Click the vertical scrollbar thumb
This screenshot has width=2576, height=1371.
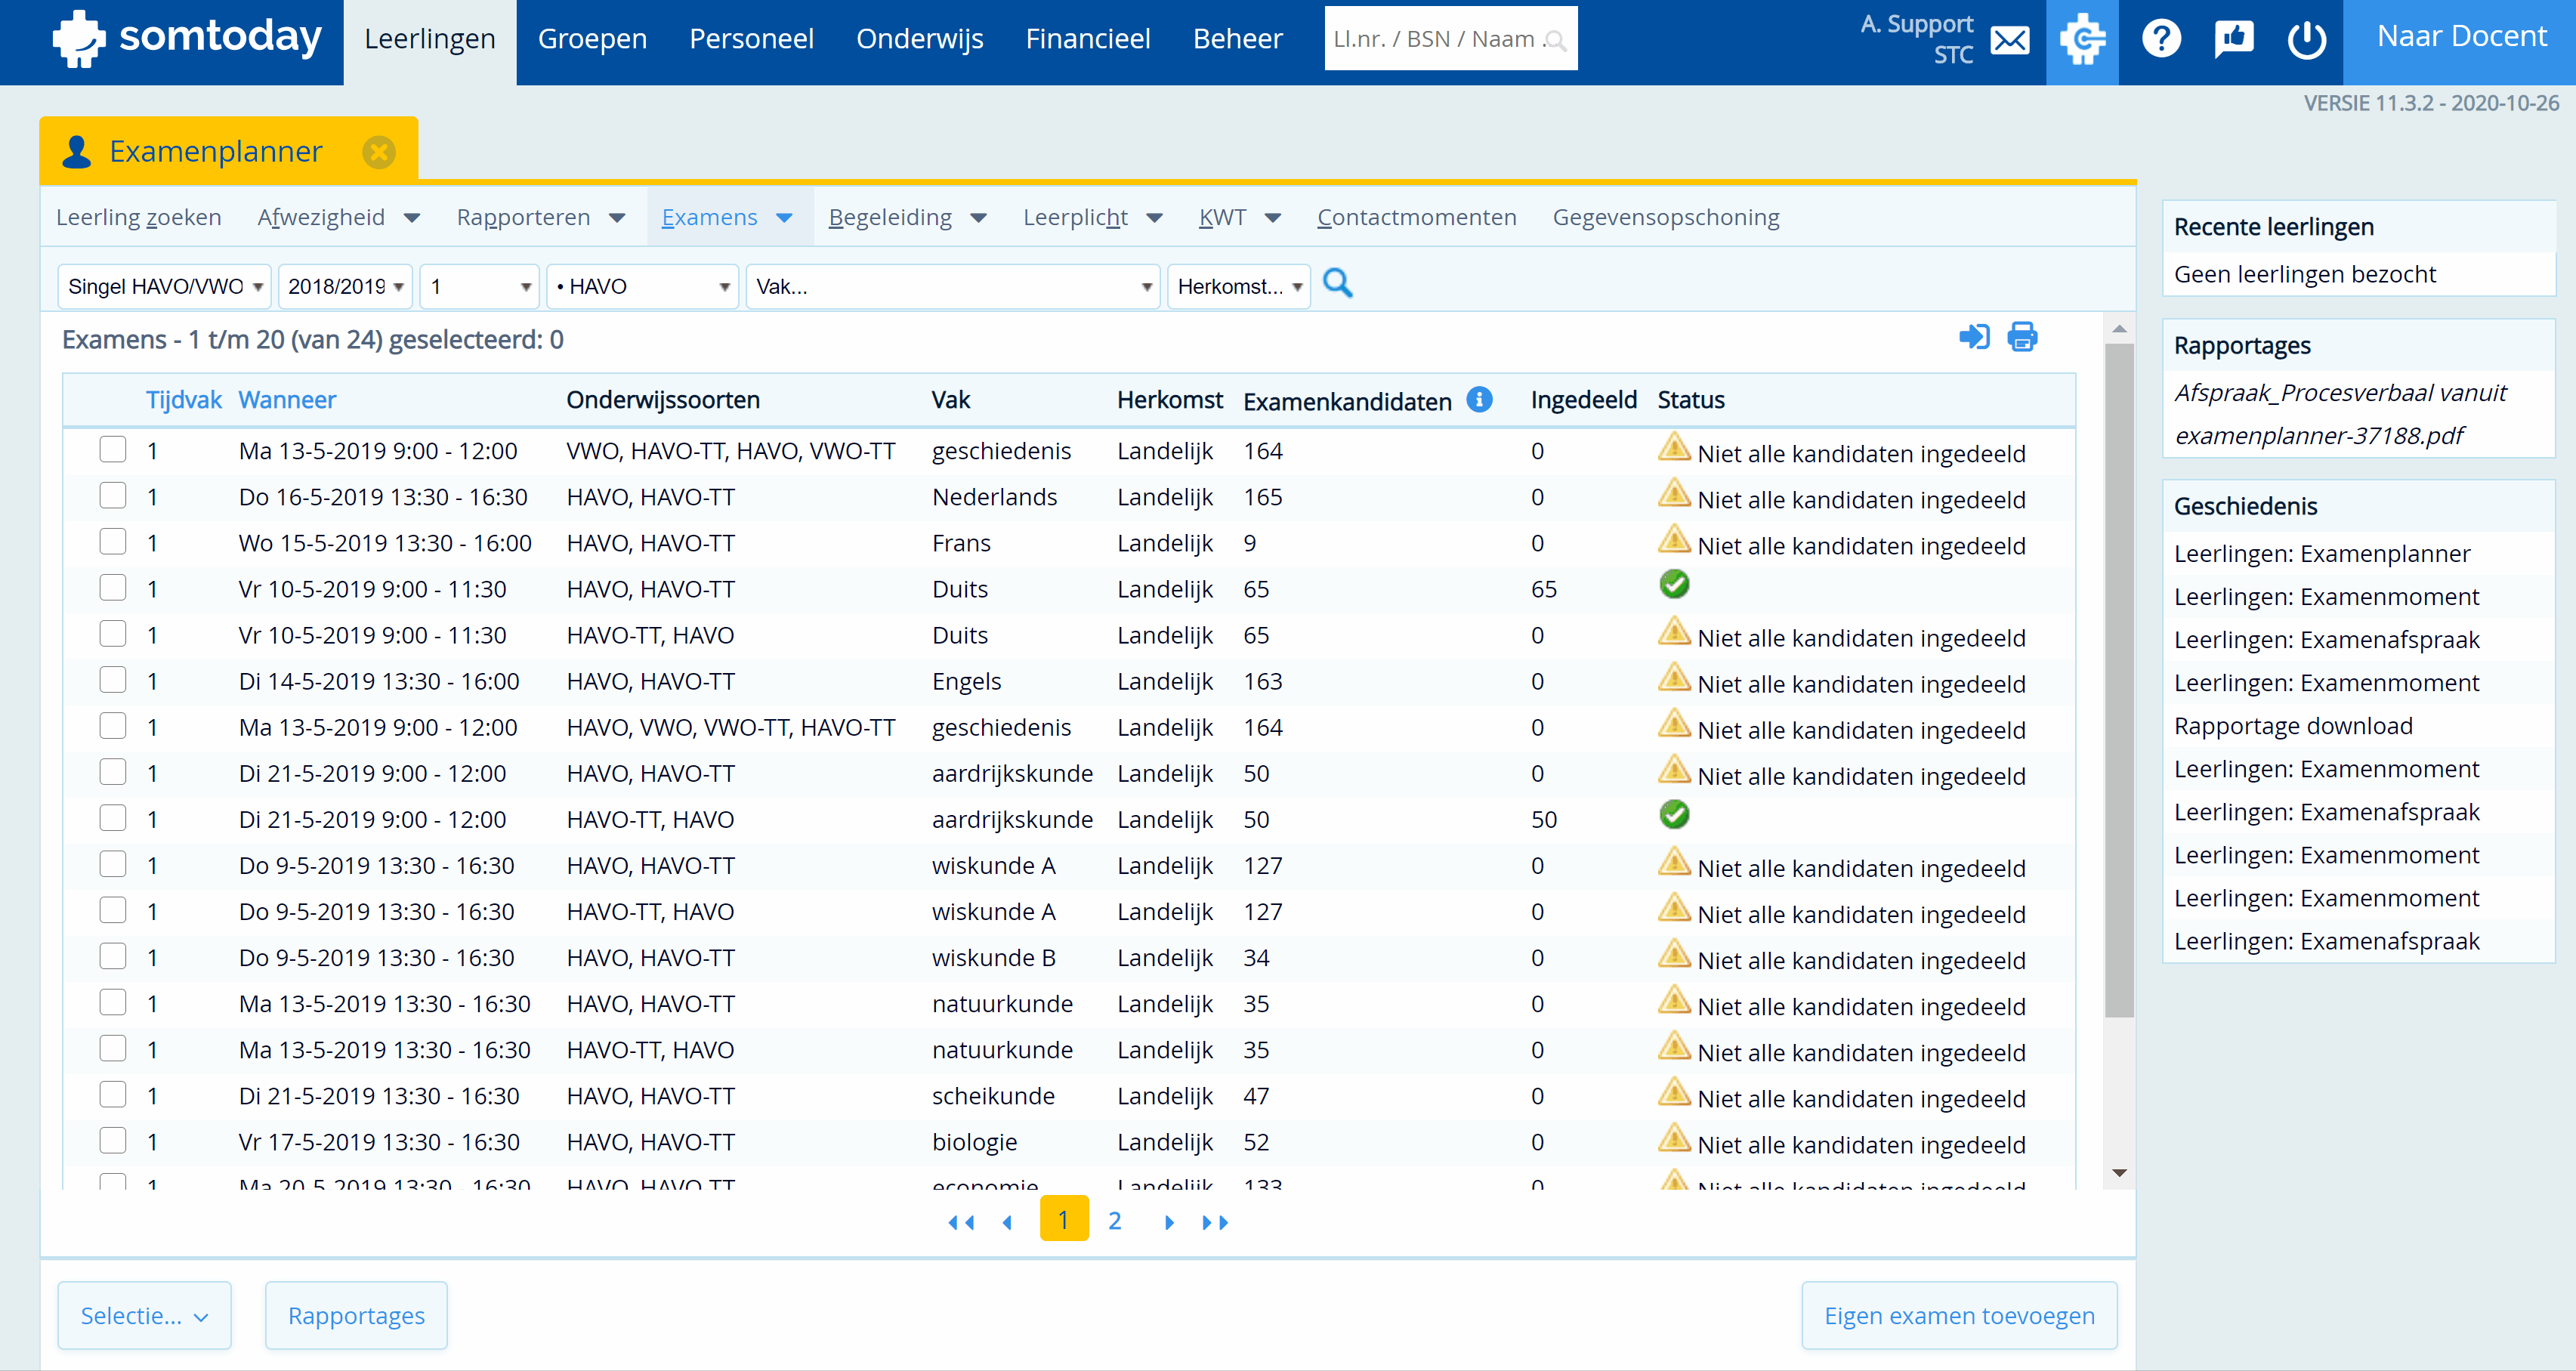coord(2119,681)
